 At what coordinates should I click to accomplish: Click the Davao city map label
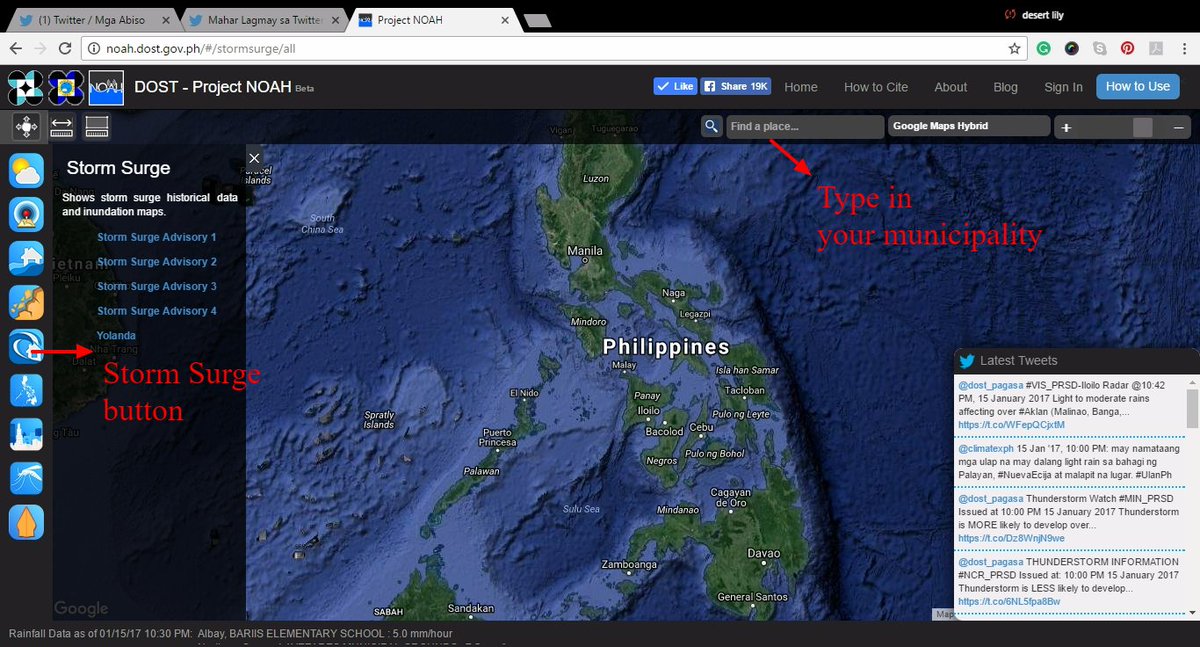765,553
